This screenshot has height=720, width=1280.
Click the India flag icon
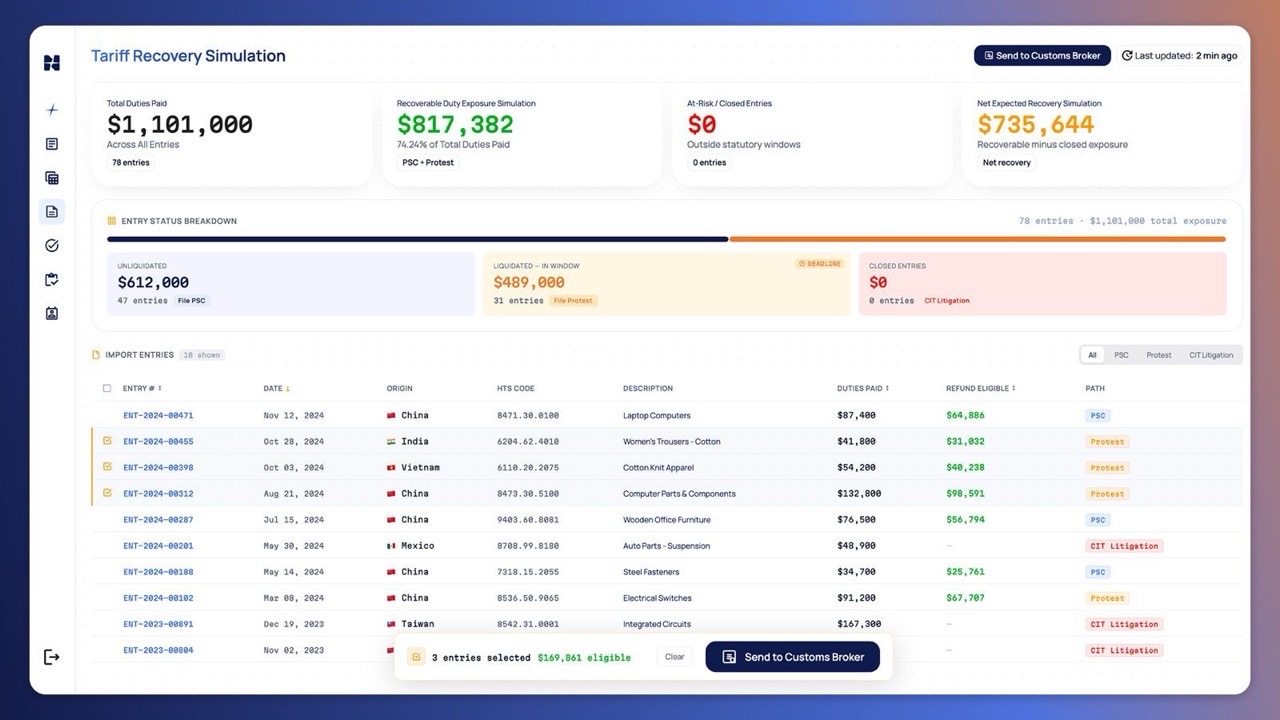pos(392,441)
